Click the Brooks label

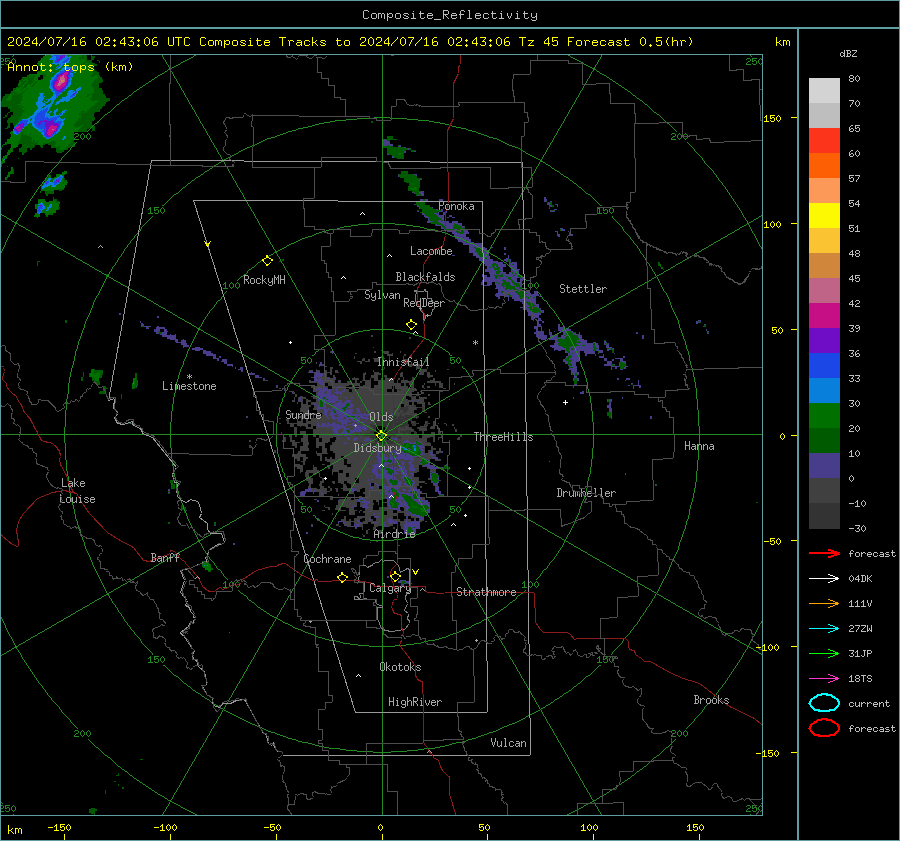711,700
